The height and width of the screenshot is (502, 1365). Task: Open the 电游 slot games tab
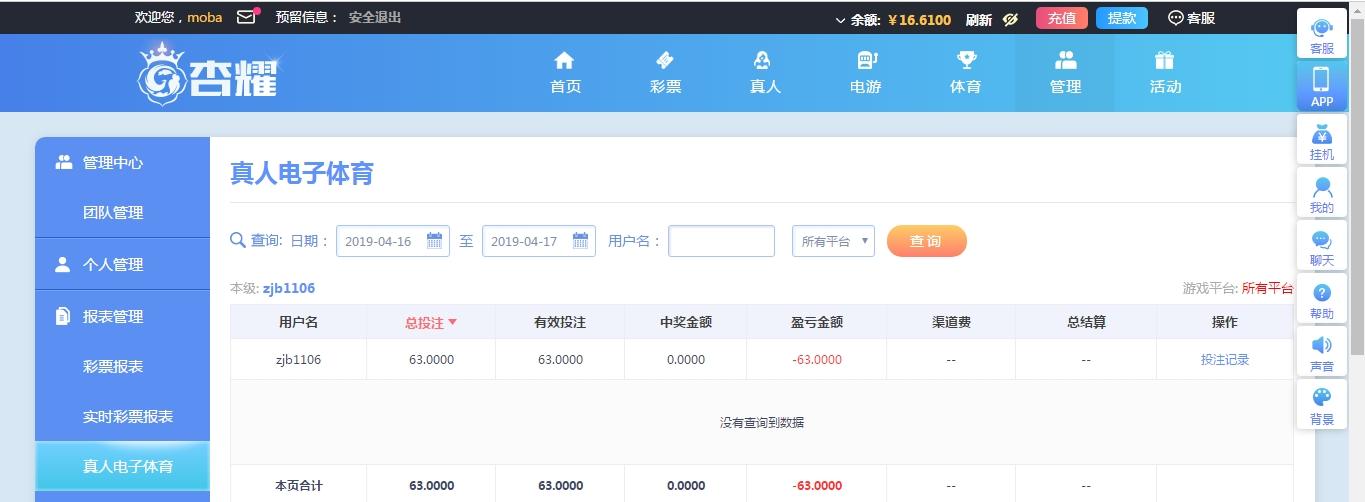tap(865, 73)
